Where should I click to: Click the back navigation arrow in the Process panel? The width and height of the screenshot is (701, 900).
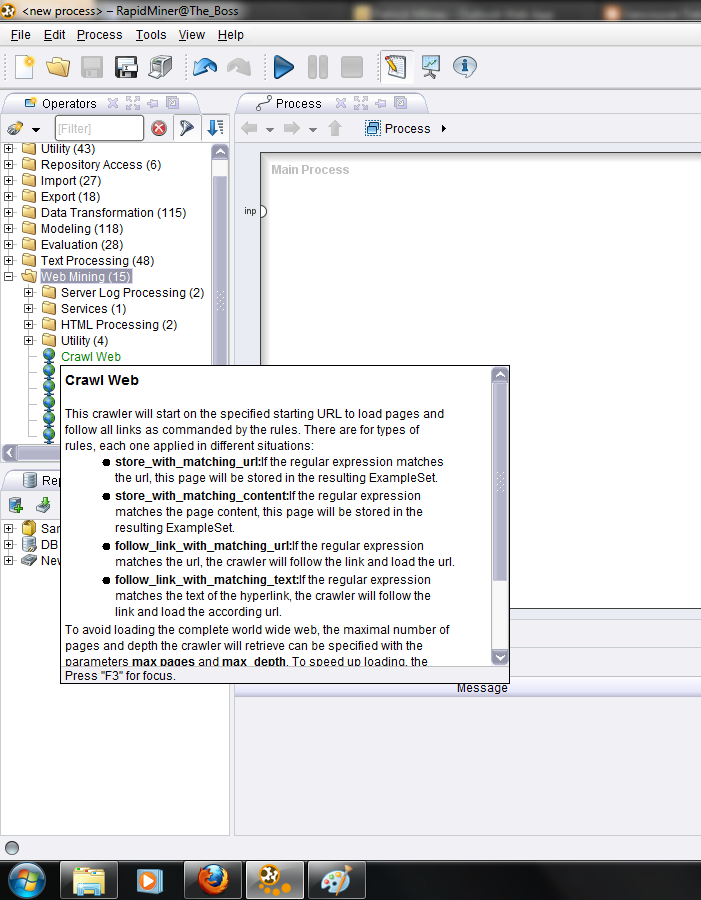pos(249,128)
